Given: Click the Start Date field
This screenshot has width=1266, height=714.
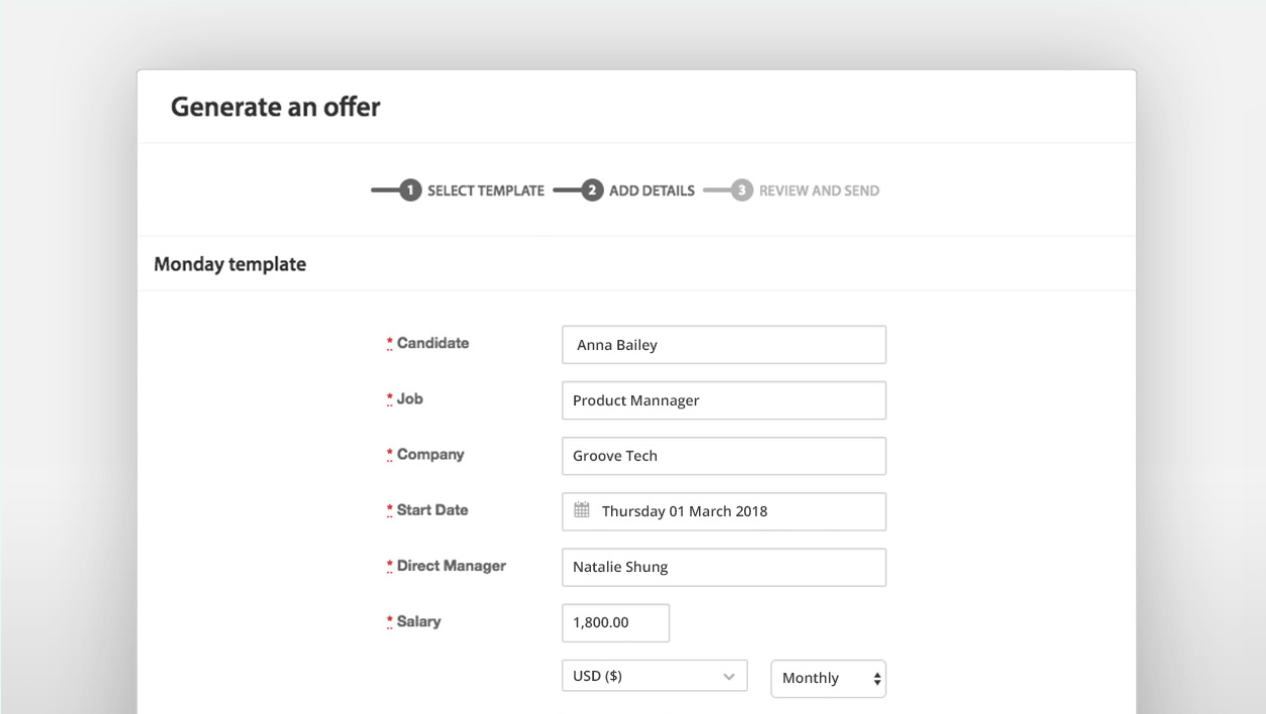Looking at the screenshot, I should [x=724, y=511].
